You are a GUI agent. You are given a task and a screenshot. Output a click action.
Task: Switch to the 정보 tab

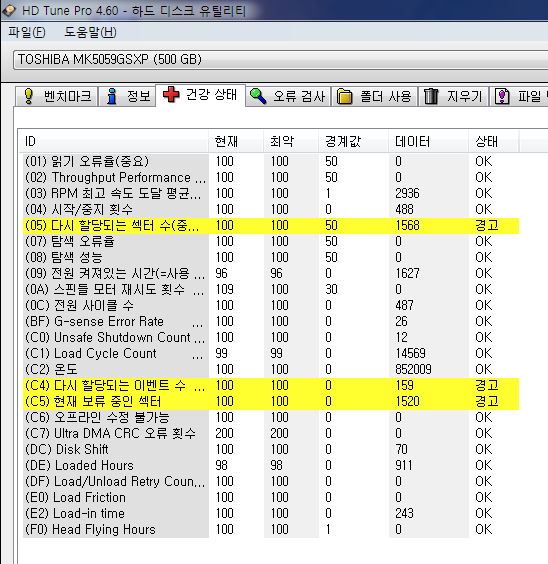click(127, 96)
